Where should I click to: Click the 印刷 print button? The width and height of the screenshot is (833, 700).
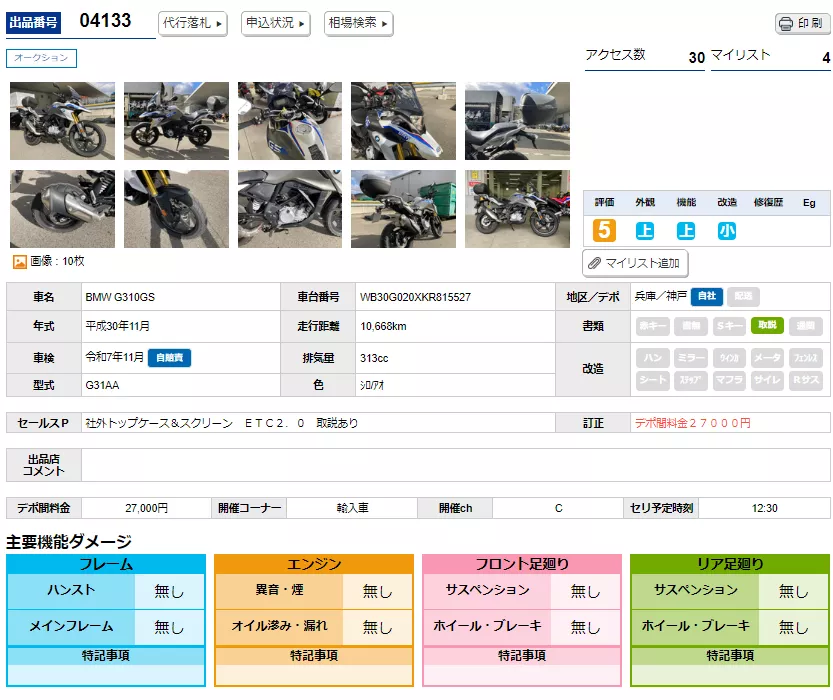pos(802,23)
